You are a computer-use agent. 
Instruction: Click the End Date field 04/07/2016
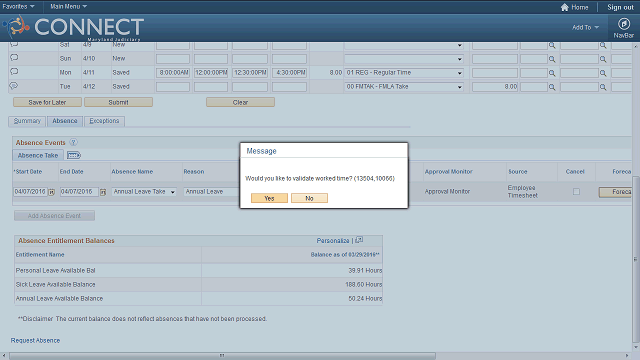coord(79,191)
